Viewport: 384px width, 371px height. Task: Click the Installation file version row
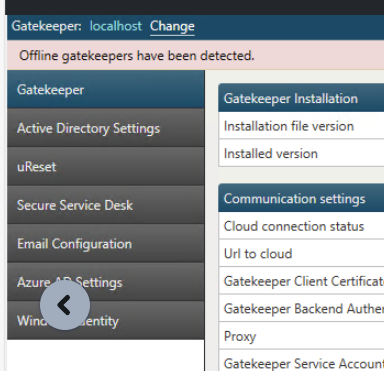[301, 126]
